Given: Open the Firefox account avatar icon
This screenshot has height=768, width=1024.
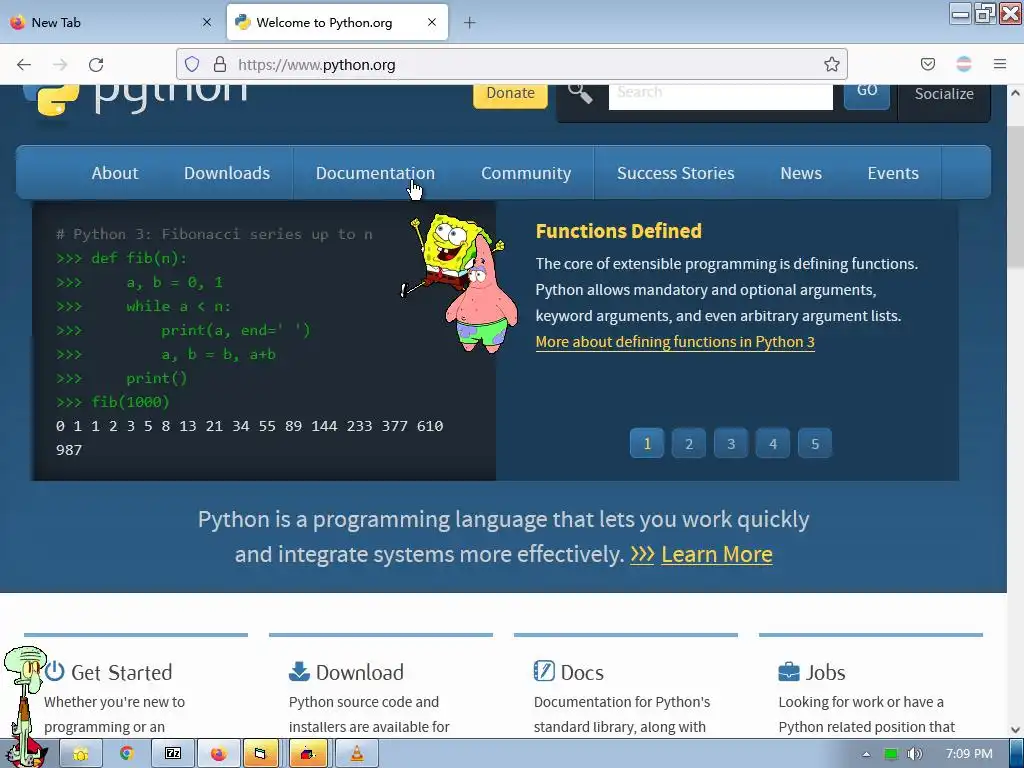Looking at the screenshot, I should point(964,64).
